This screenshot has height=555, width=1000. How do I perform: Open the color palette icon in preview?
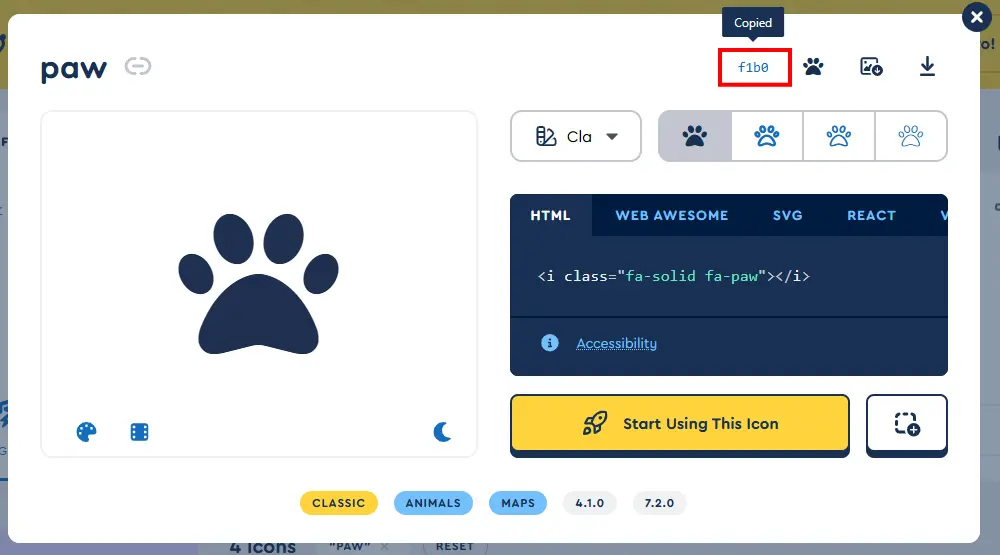click(x=87, y=432)
